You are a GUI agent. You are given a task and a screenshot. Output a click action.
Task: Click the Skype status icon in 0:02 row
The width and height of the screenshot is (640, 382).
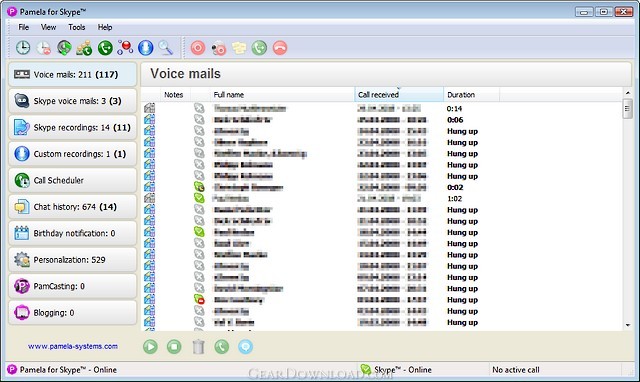pyautogui.click(x=199, y=187)
